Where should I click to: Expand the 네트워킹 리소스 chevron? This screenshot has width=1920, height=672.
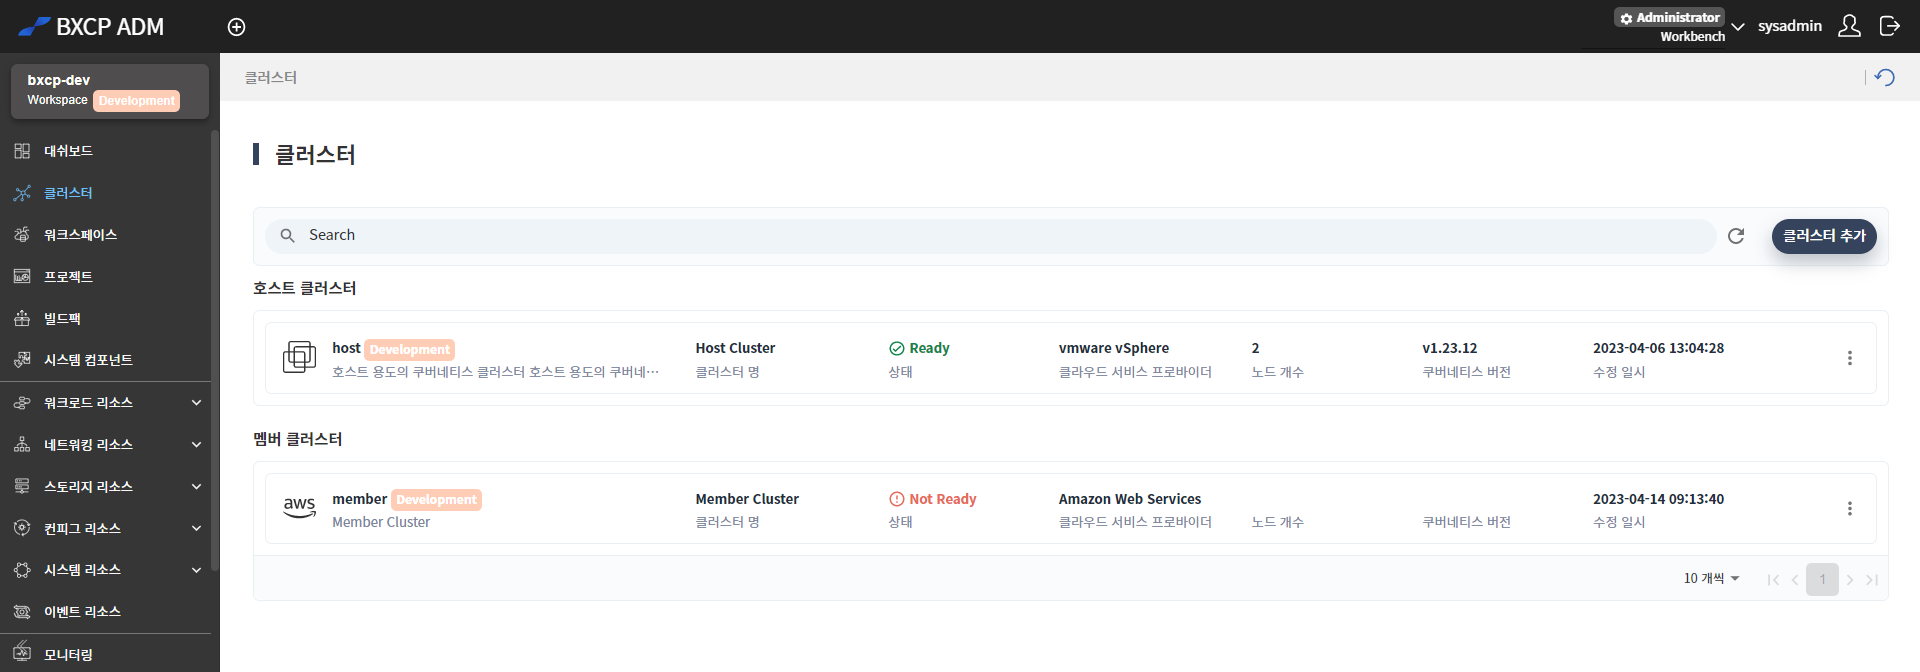[196, 445]
